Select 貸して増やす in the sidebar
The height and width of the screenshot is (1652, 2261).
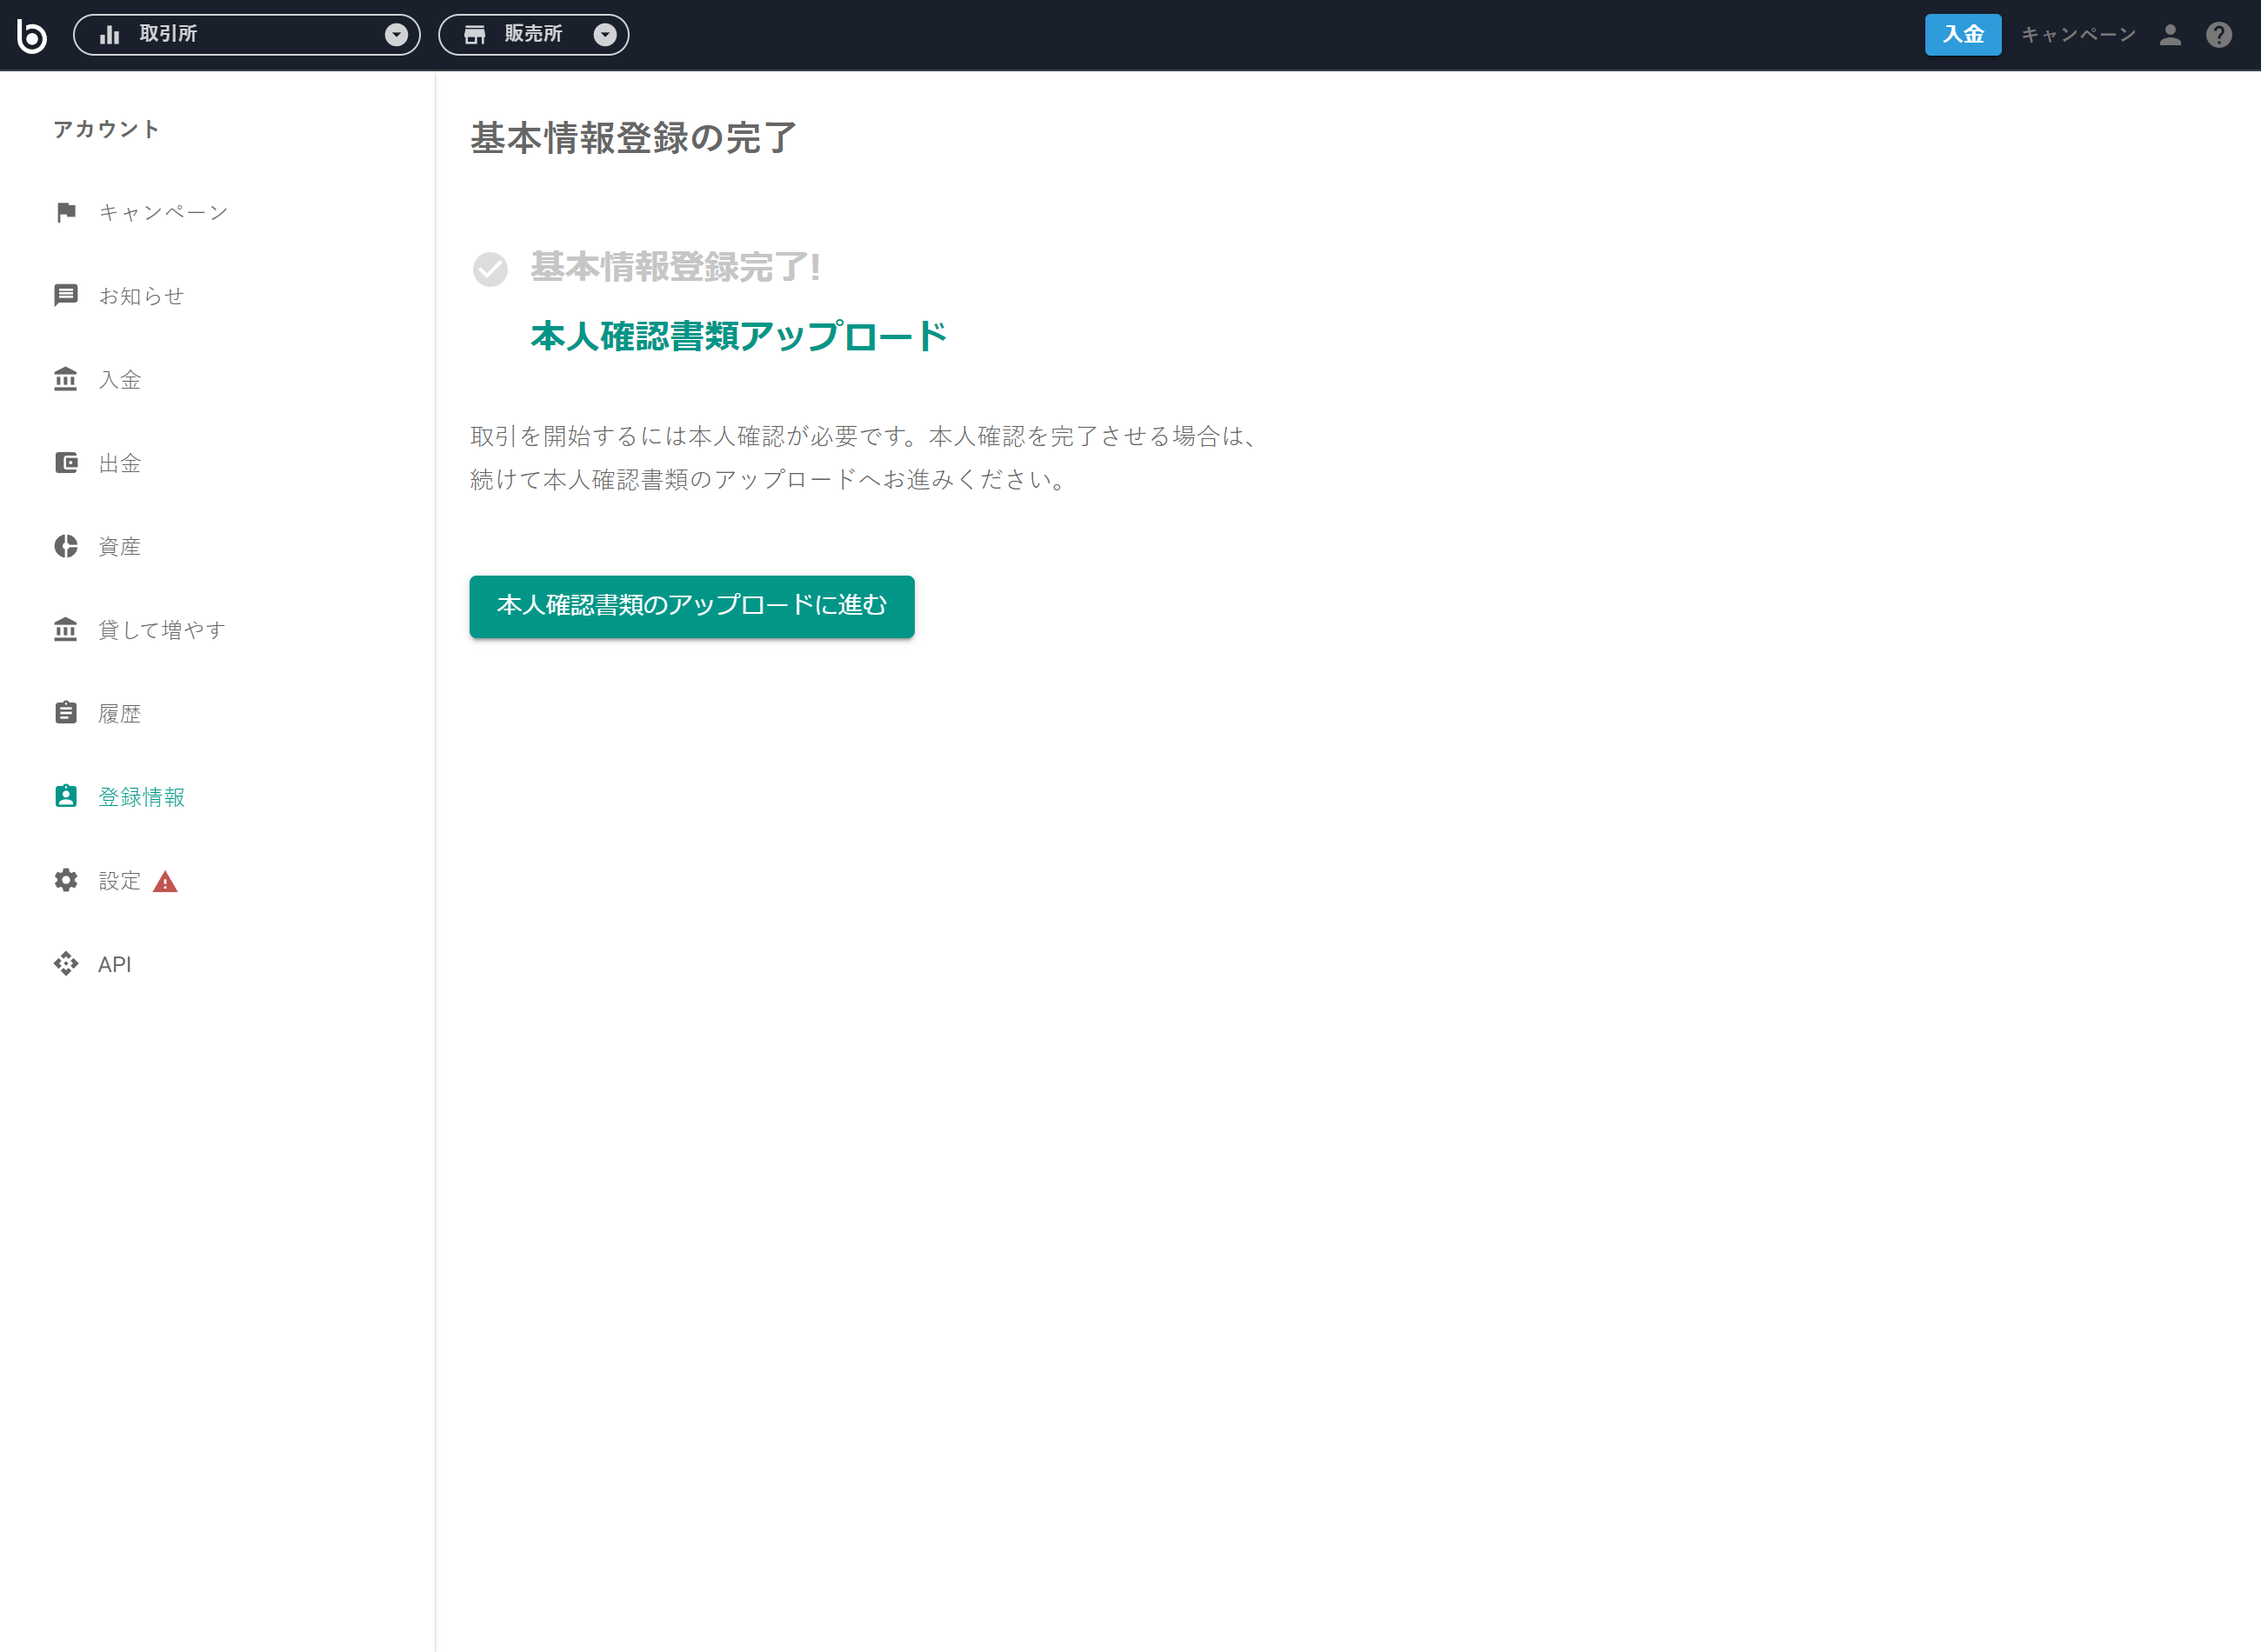coord(161,630)
